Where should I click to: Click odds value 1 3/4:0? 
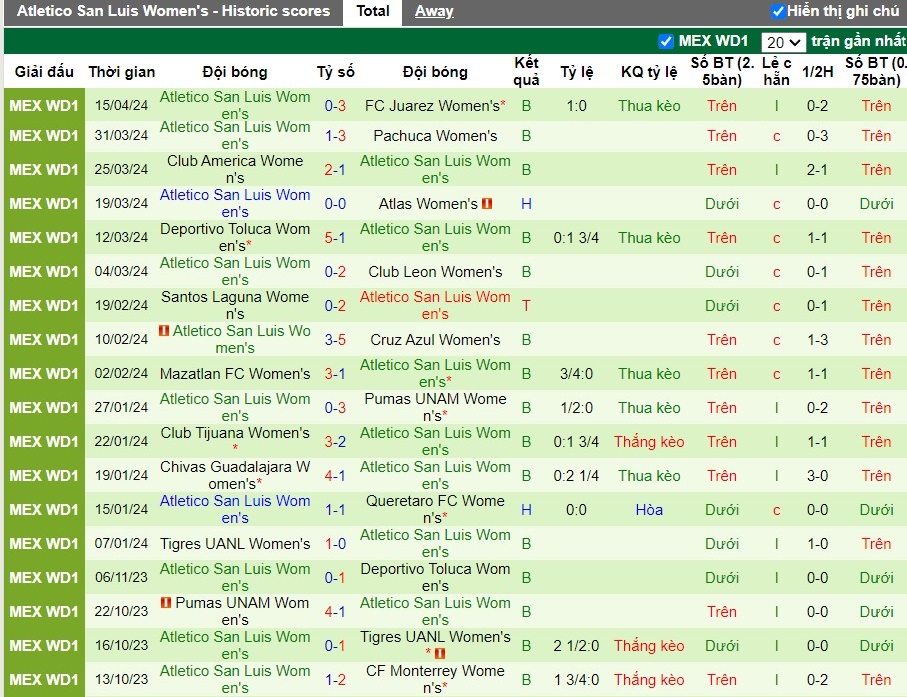576,680
